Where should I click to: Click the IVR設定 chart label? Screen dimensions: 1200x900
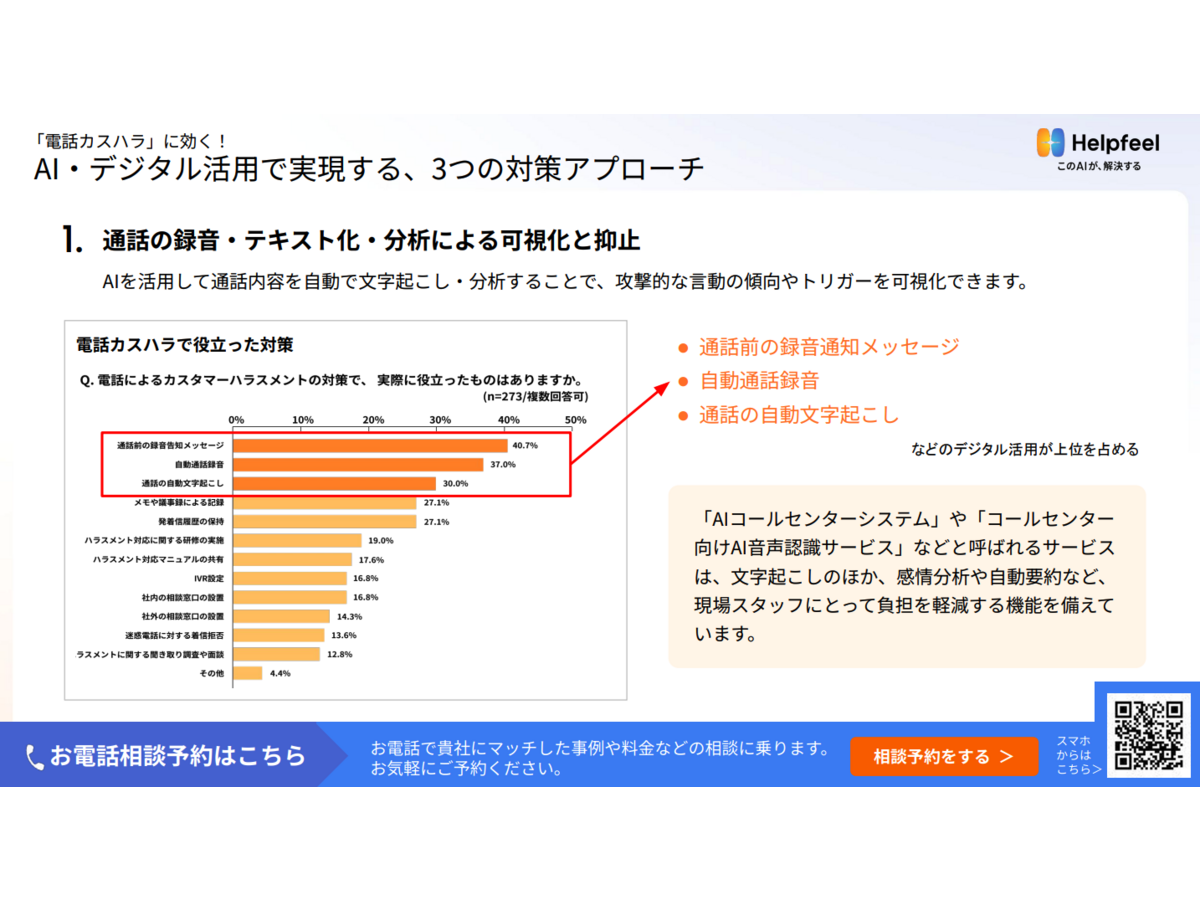(x=209, y=578)
